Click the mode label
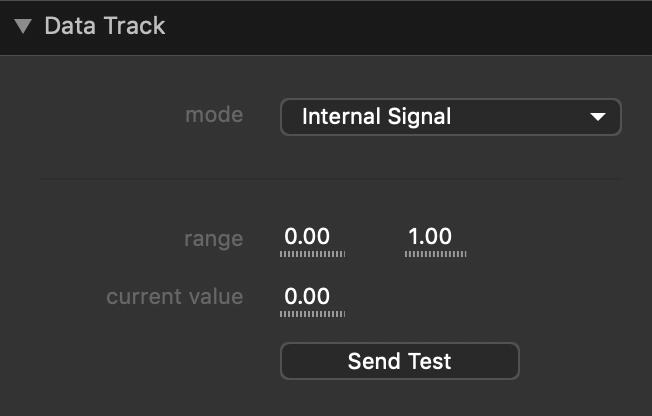 click(x=214, y=114)
